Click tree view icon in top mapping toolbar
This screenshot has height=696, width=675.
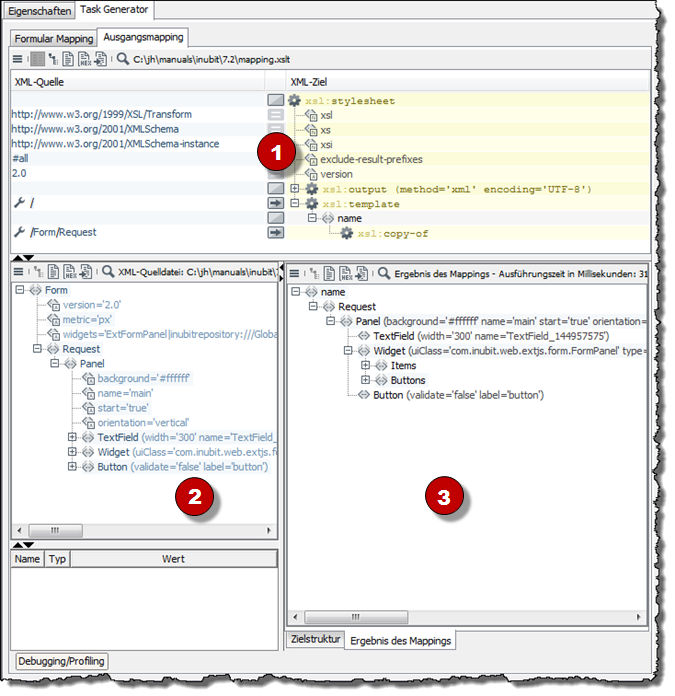pos(53,59)
